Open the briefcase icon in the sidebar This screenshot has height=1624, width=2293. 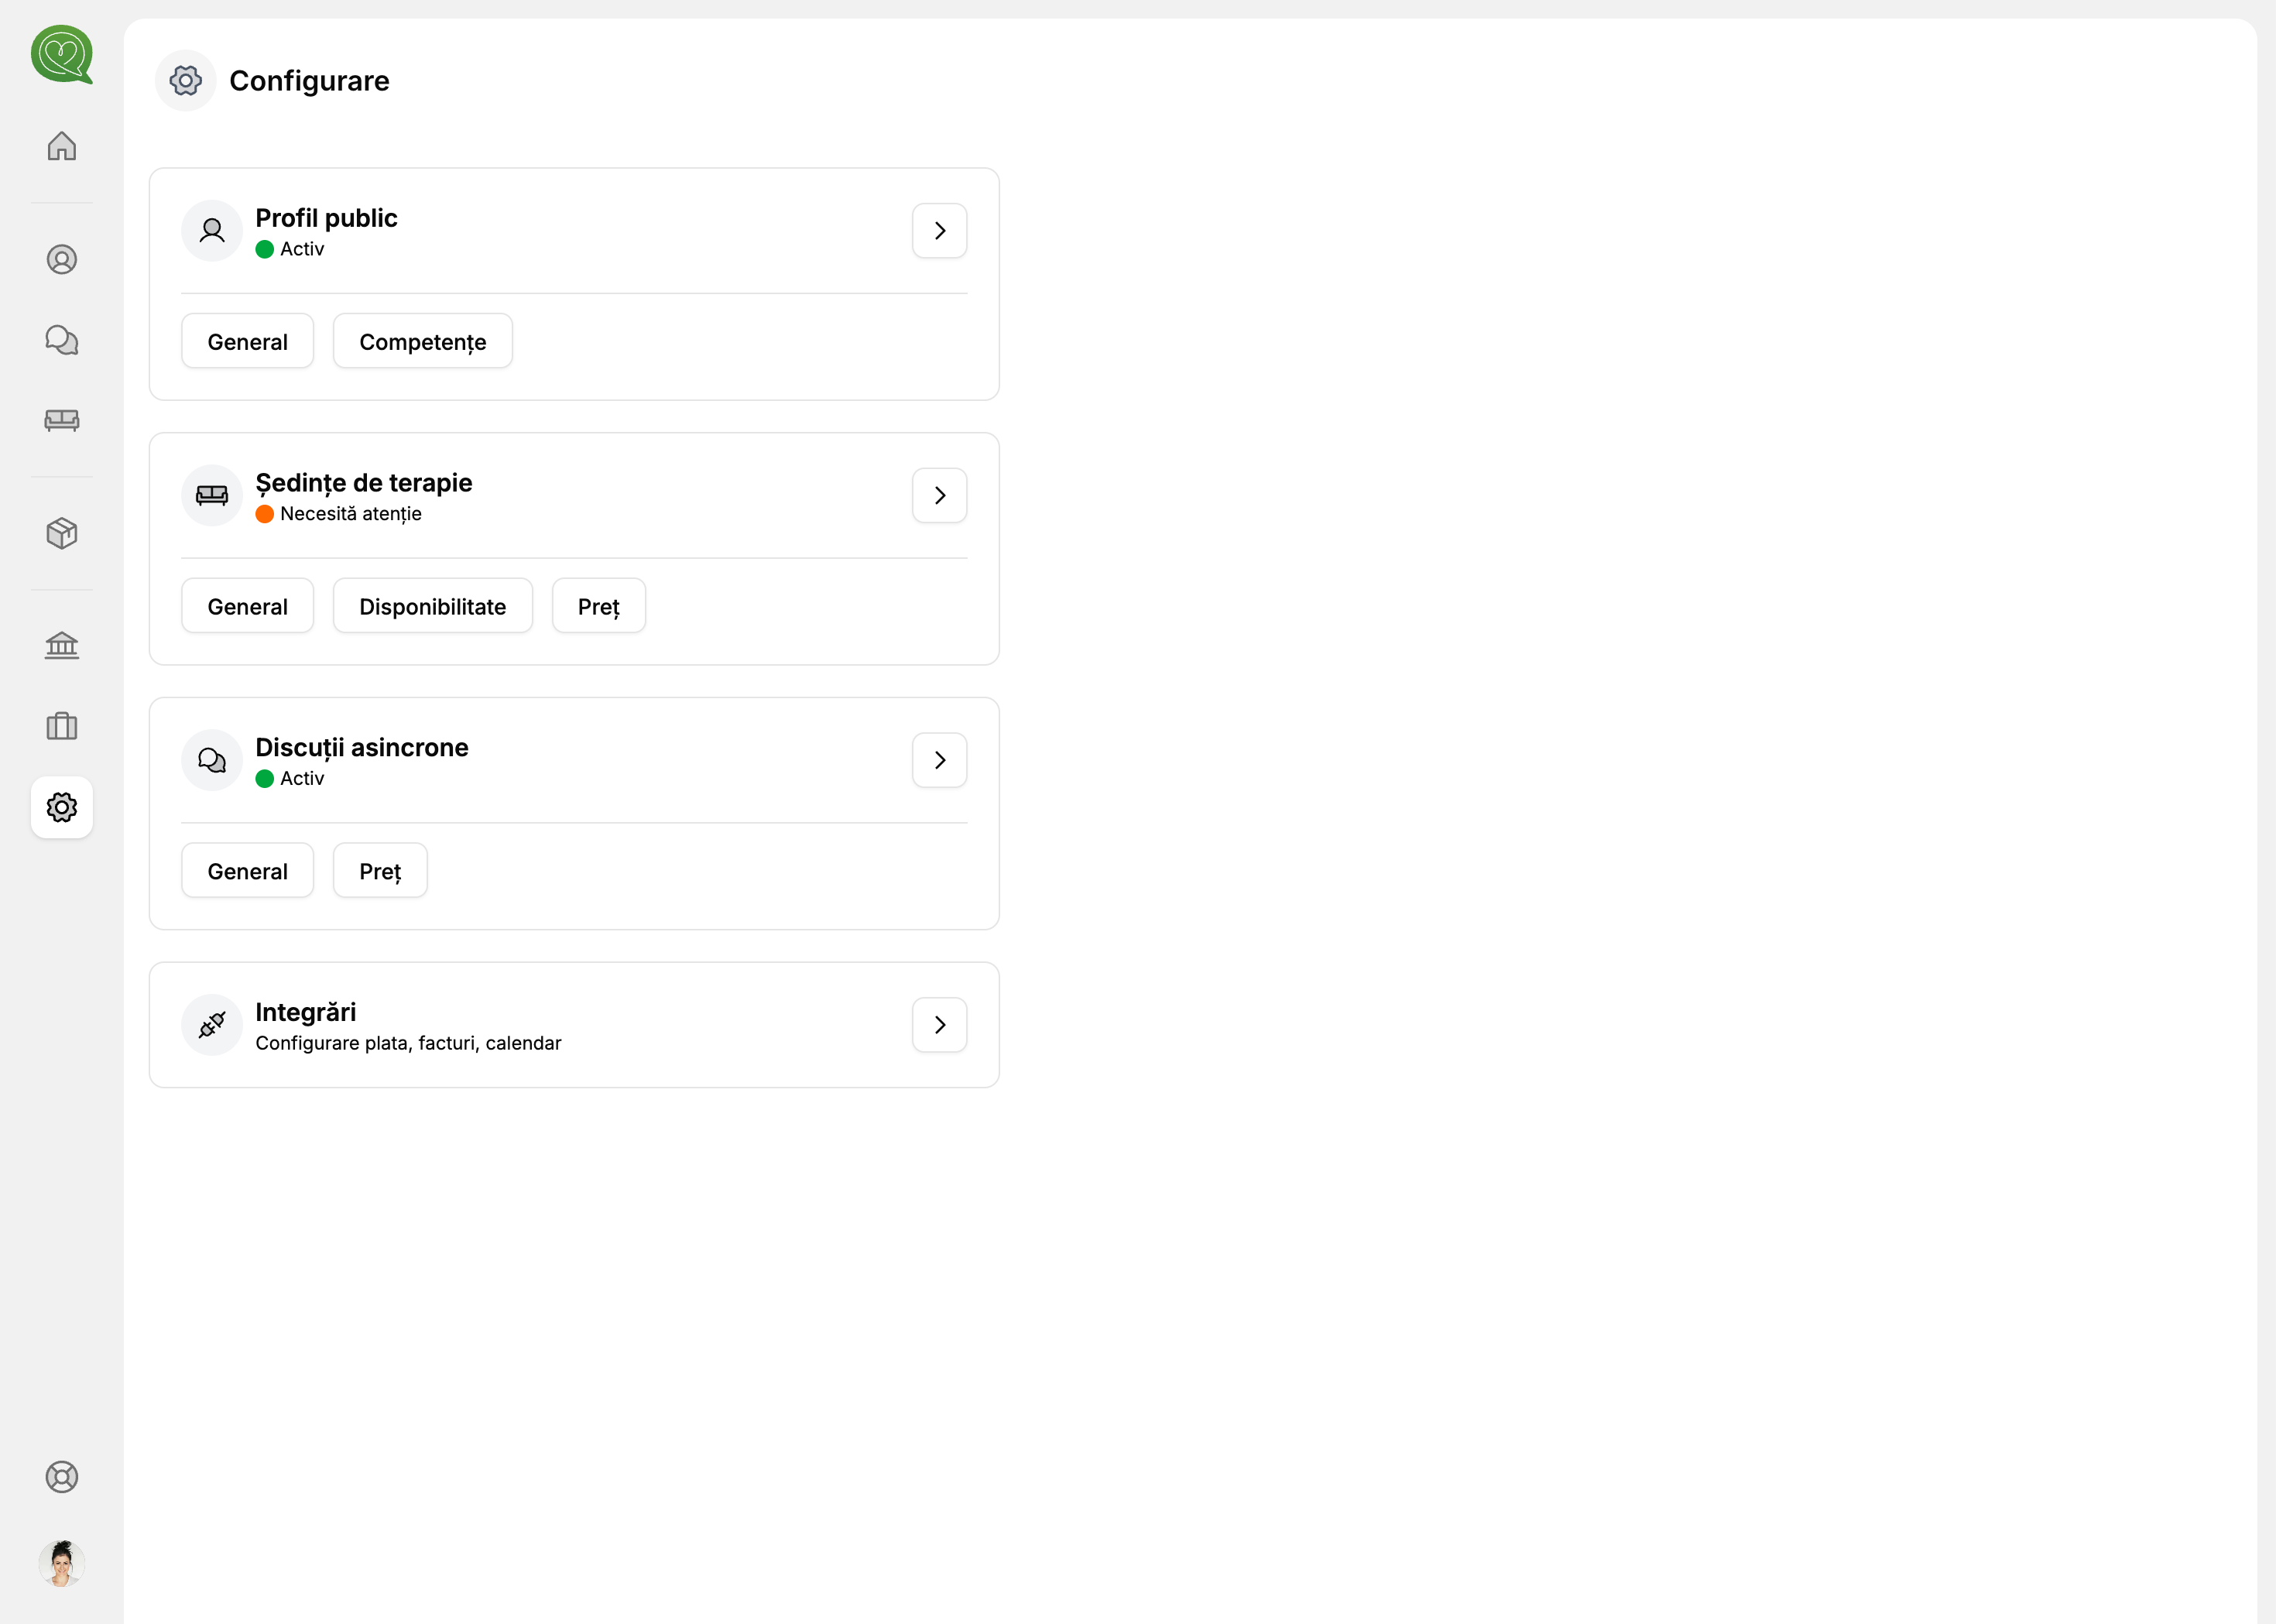tap(61, 726)
